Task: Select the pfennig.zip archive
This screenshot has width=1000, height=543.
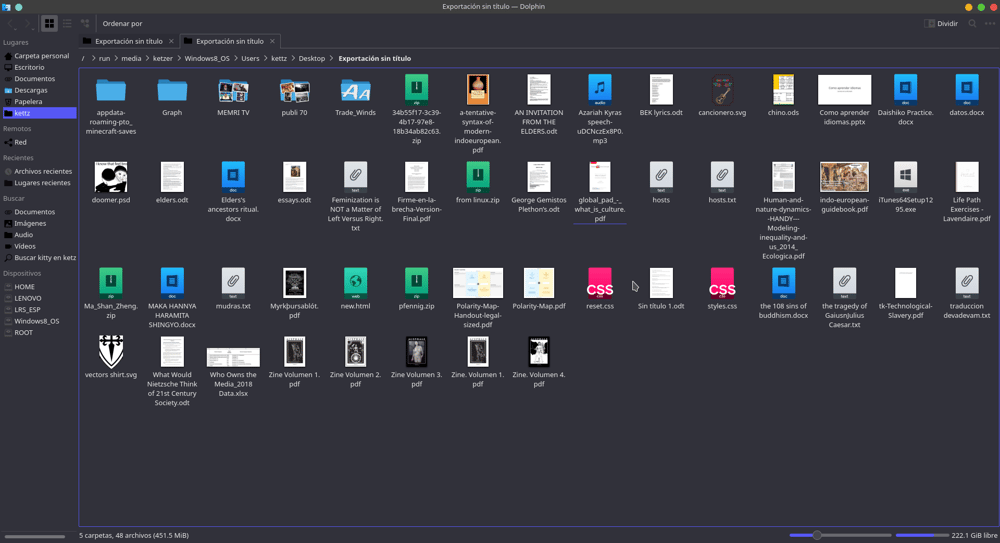Action: click(416, 283)
